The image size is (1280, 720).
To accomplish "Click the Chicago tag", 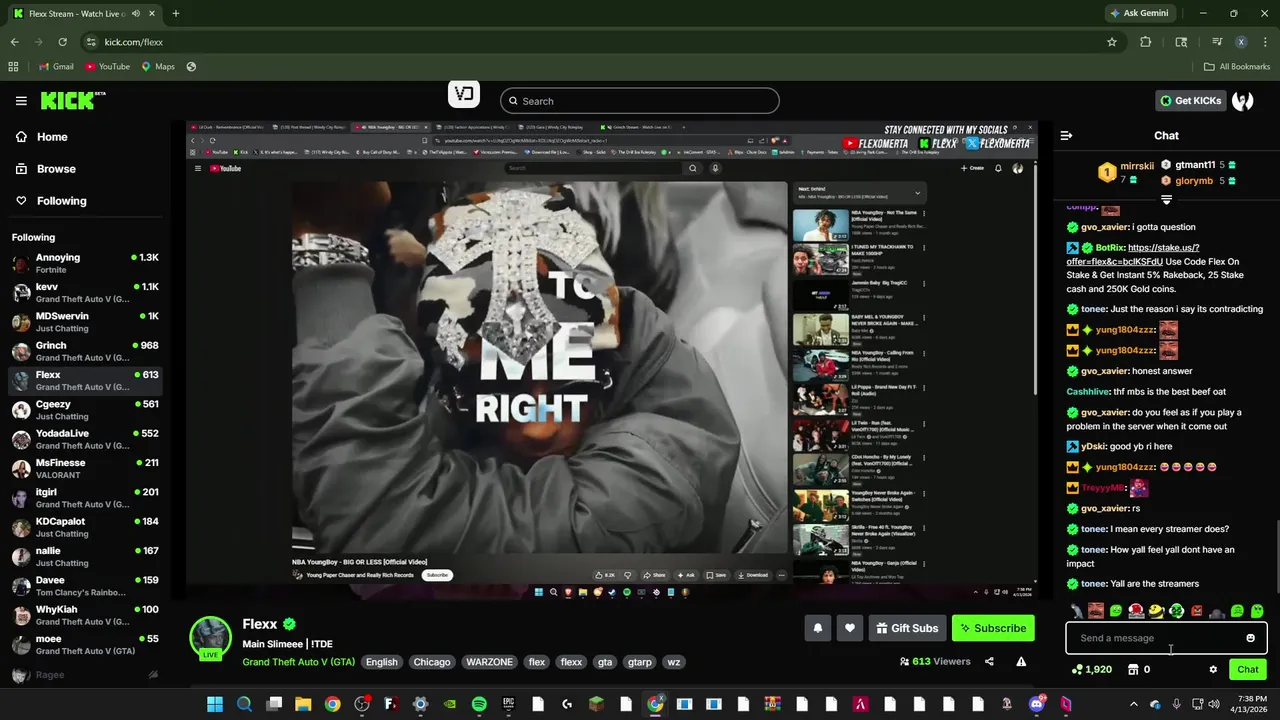I will coord(431,662).
